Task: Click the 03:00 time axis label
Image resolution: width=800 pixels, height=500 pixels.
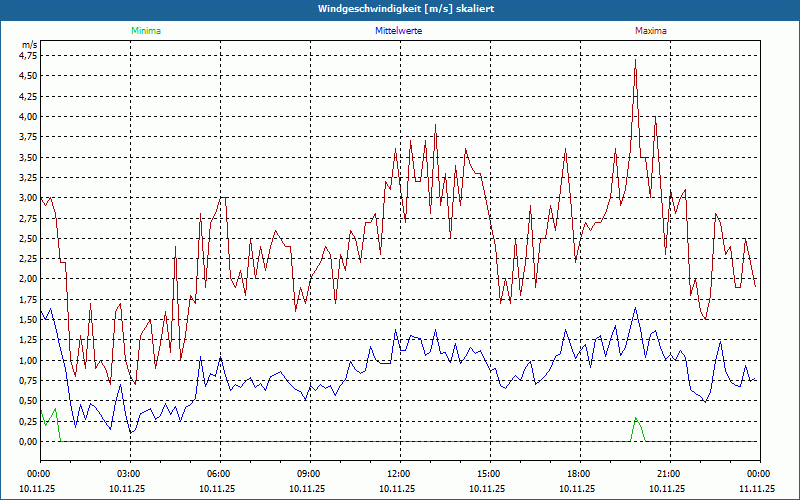Action: click(x=128, y=474)
